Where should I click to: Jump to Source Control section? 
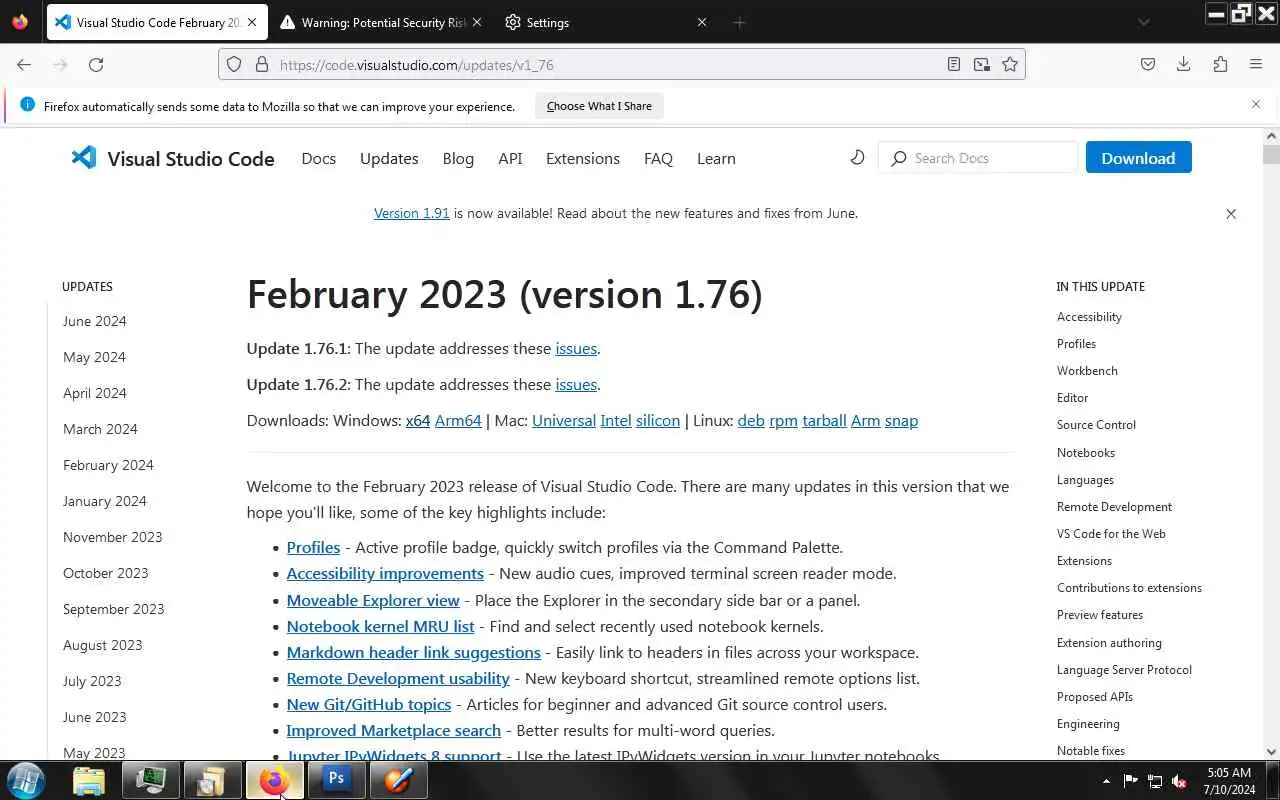click(x=1096, y=425)
